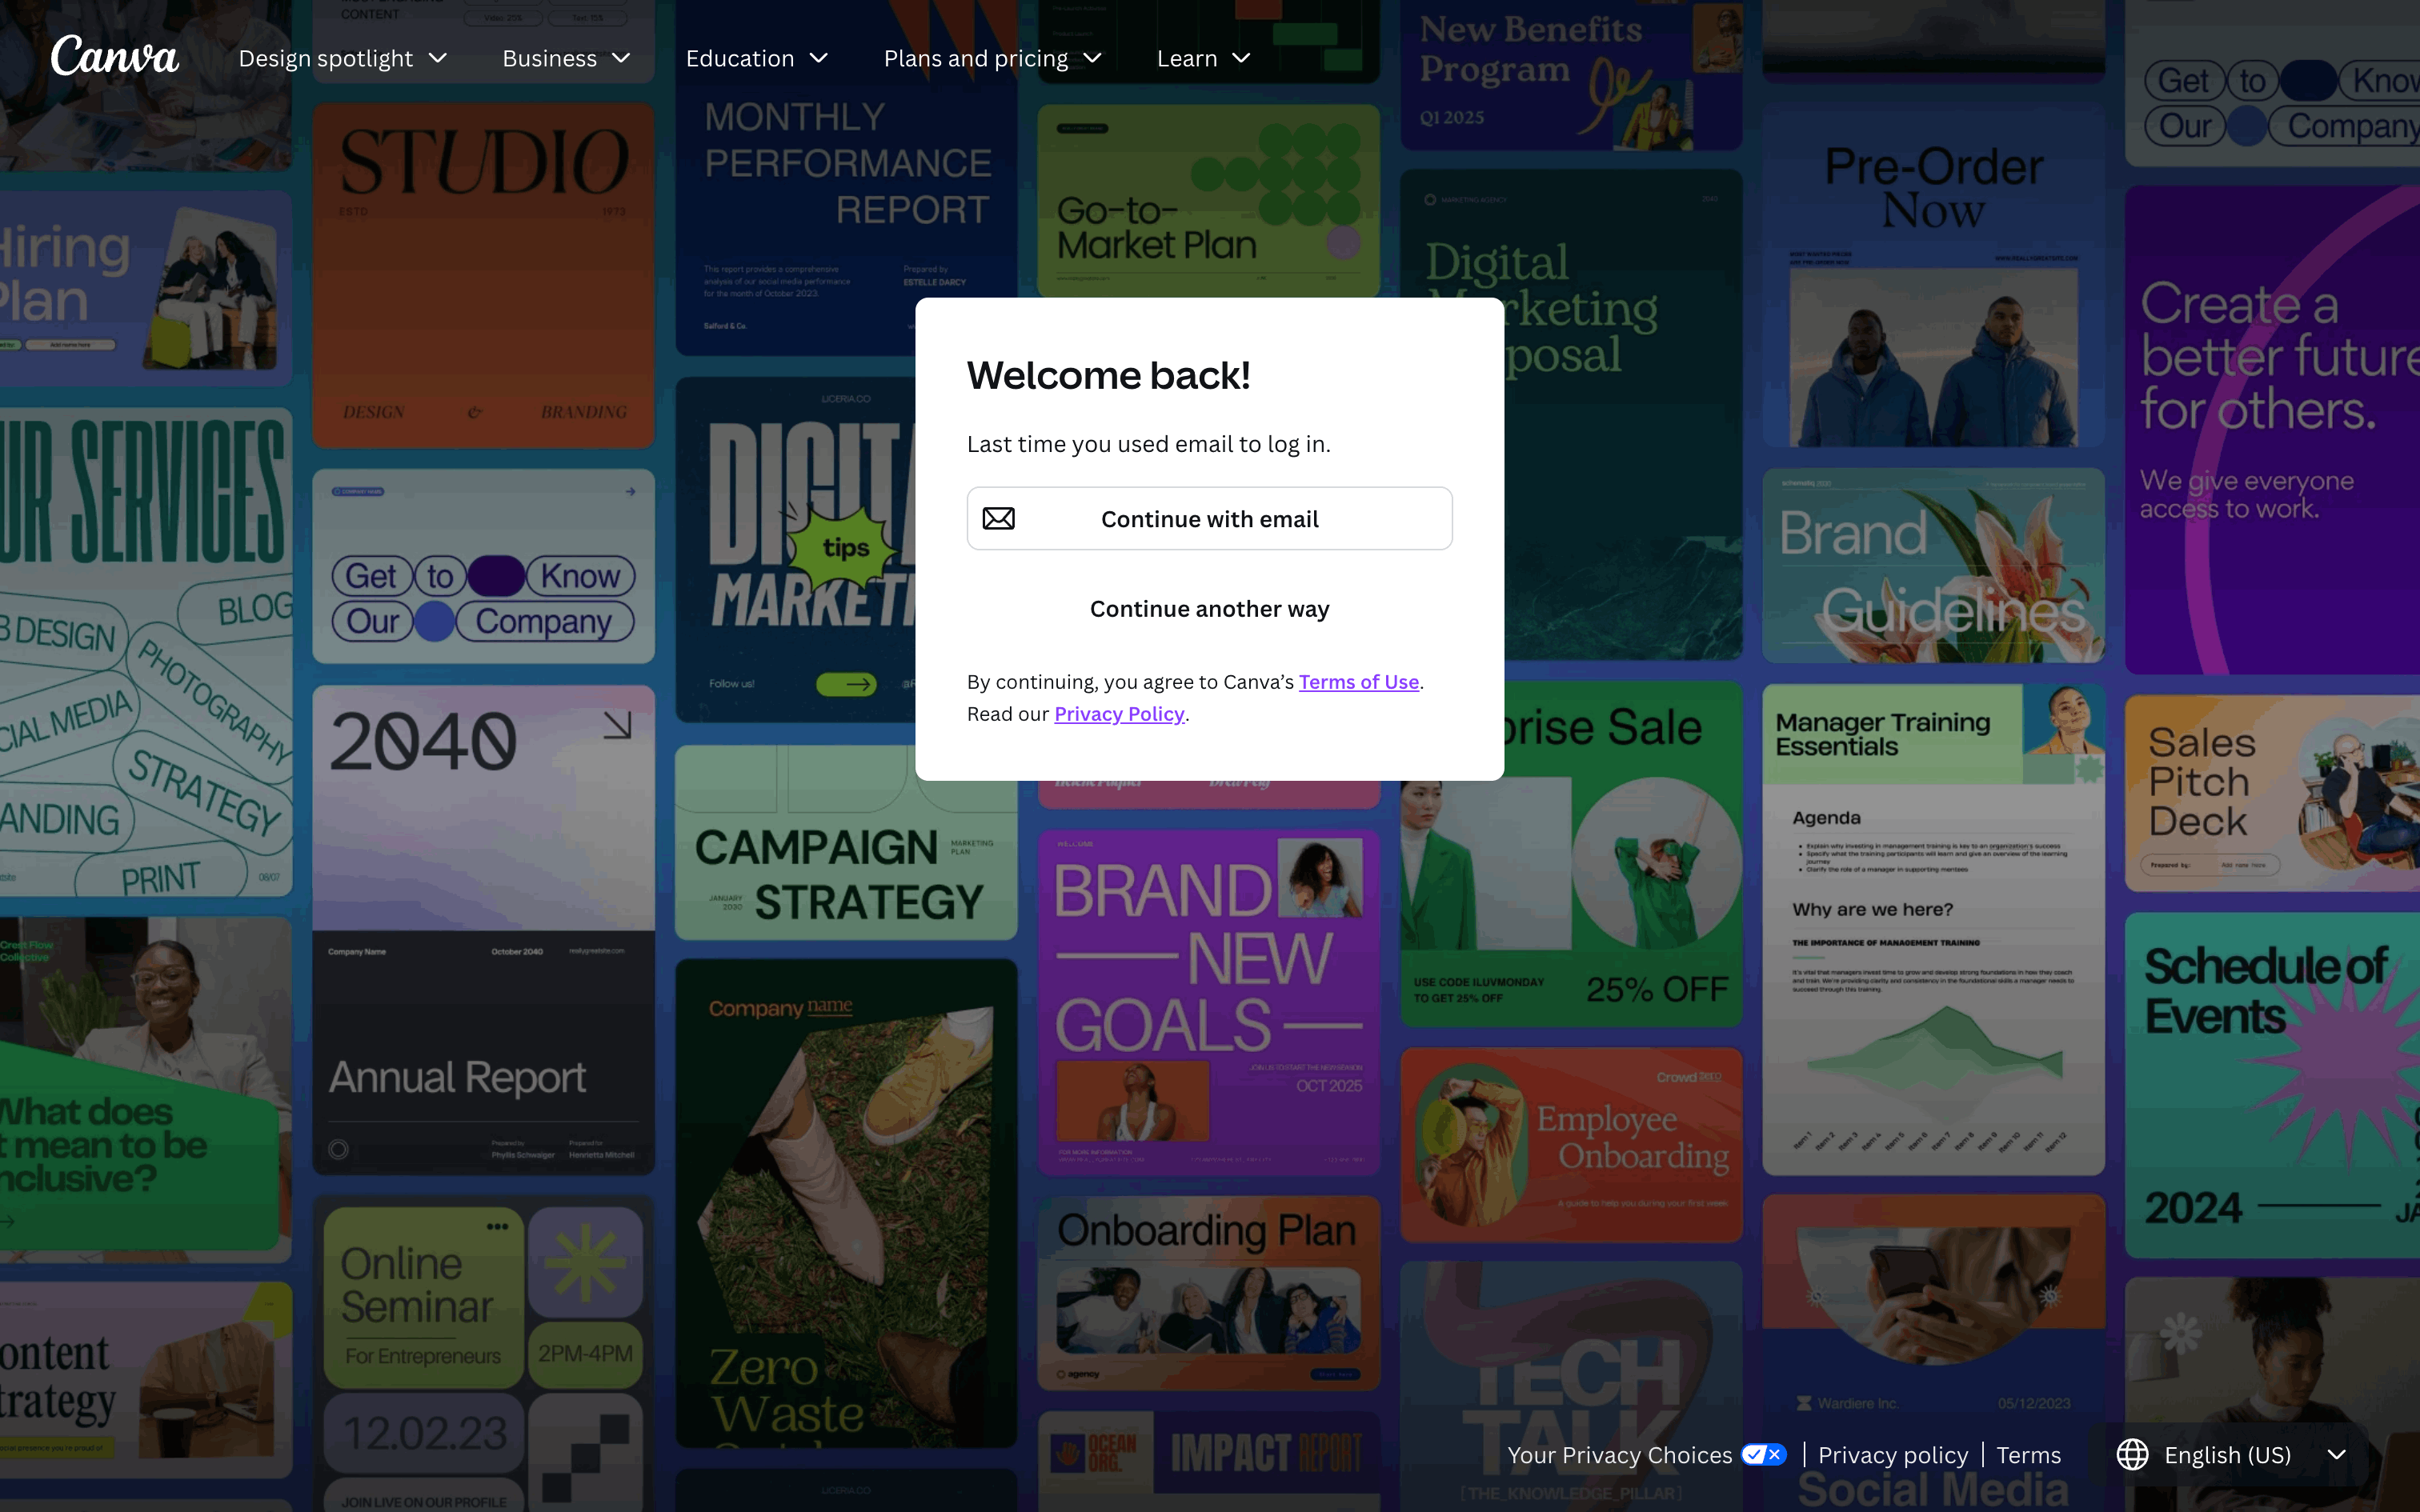Click the globe language icon
Screen dimensions: 2420x1512
tap(2132, 1455)
